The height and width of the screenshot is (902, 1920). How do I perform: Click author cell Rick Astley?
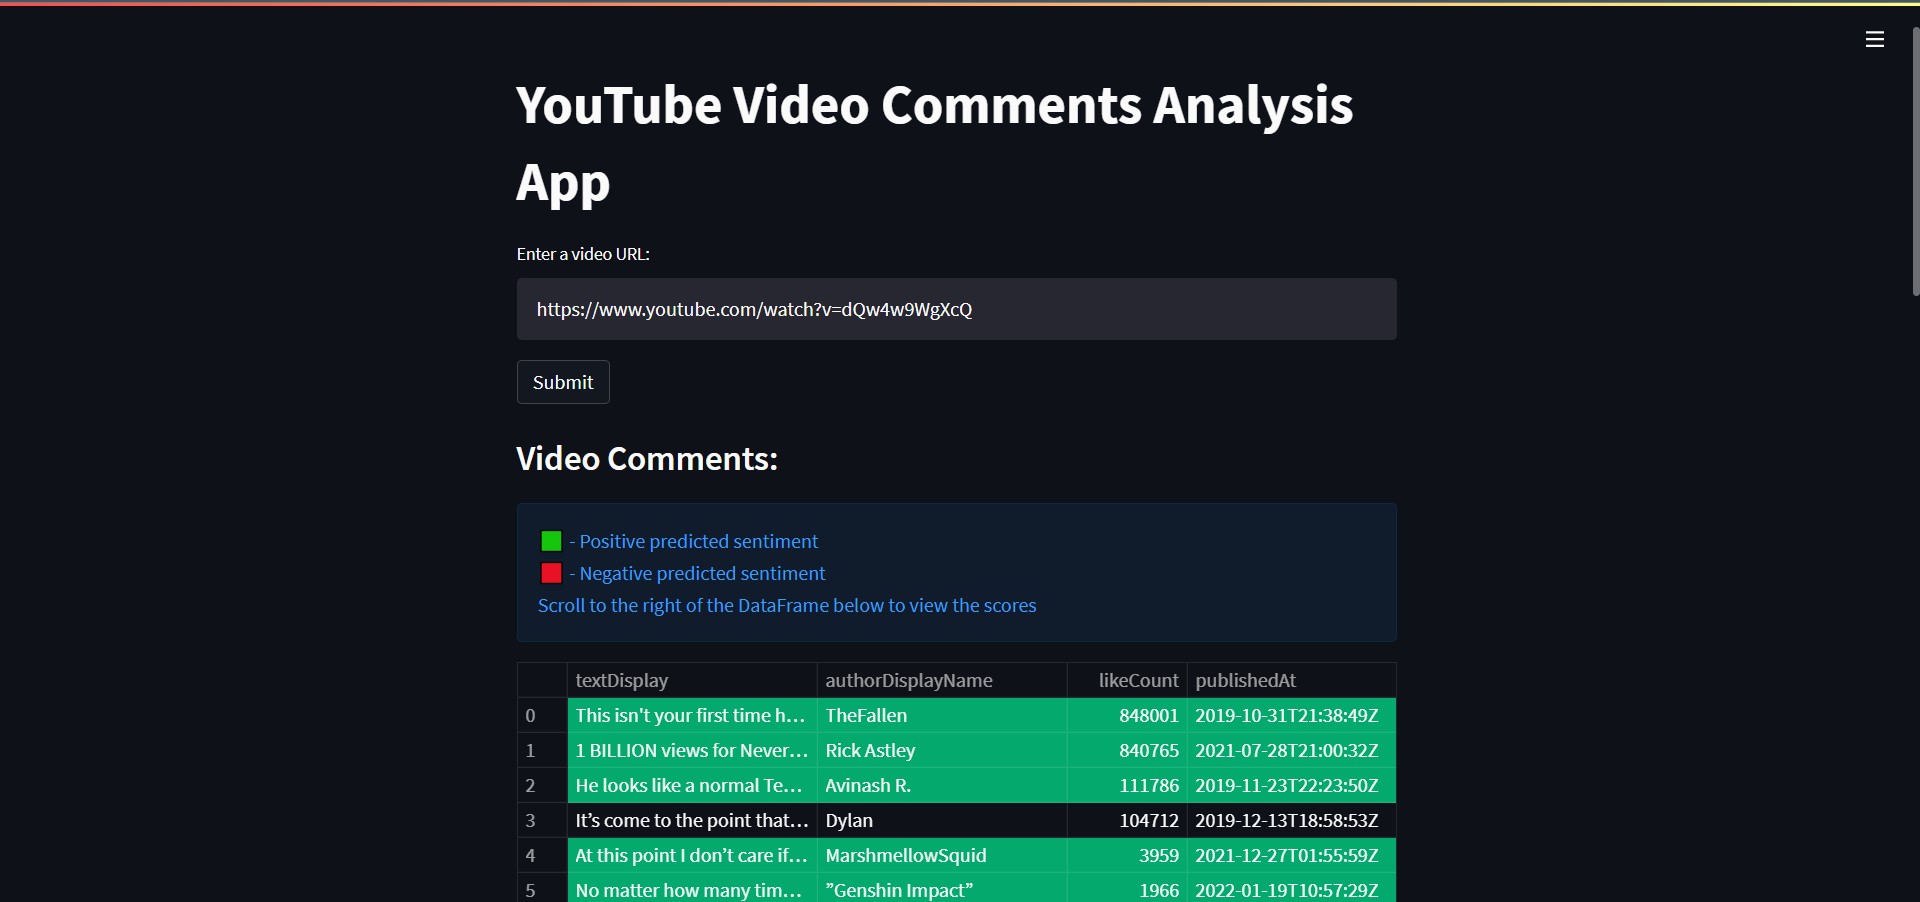(942, 750)
